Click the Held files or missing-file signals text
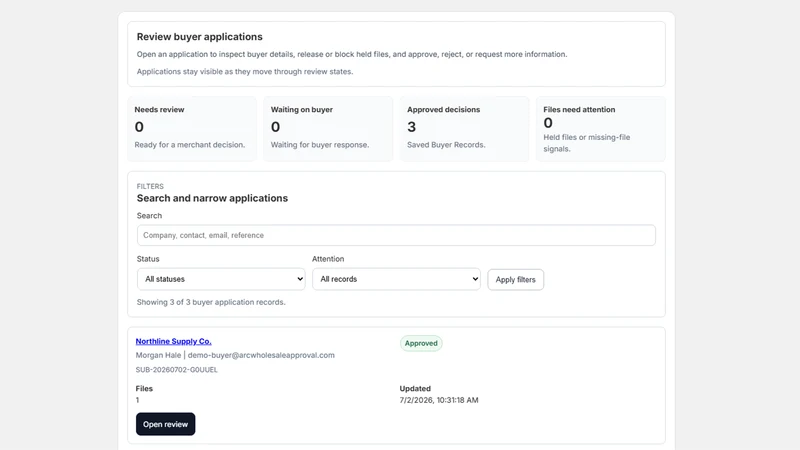The image size is (800, 450). (587, 143)
